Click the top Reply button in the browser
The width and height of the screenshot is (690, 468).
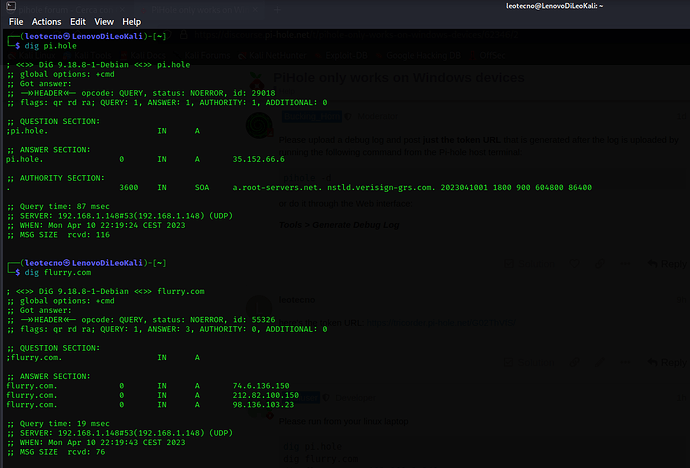coord(668,263)
